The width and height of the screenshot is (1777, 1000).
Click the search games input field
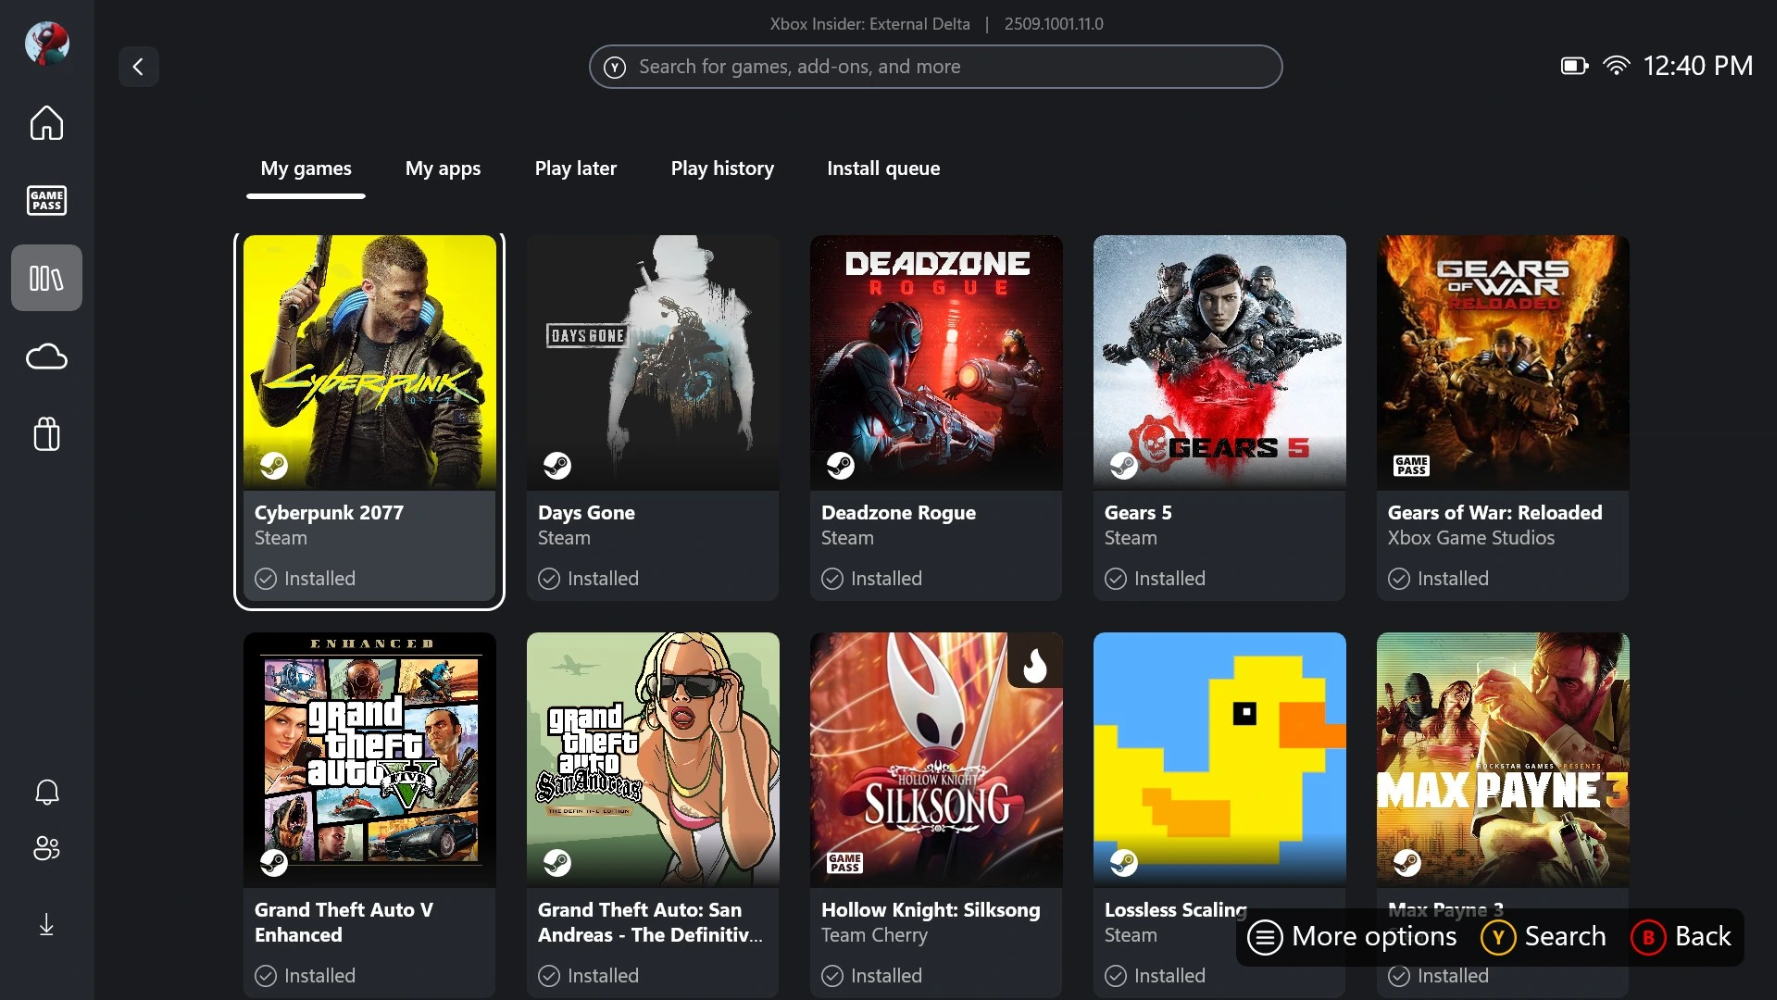pos(935,67)
